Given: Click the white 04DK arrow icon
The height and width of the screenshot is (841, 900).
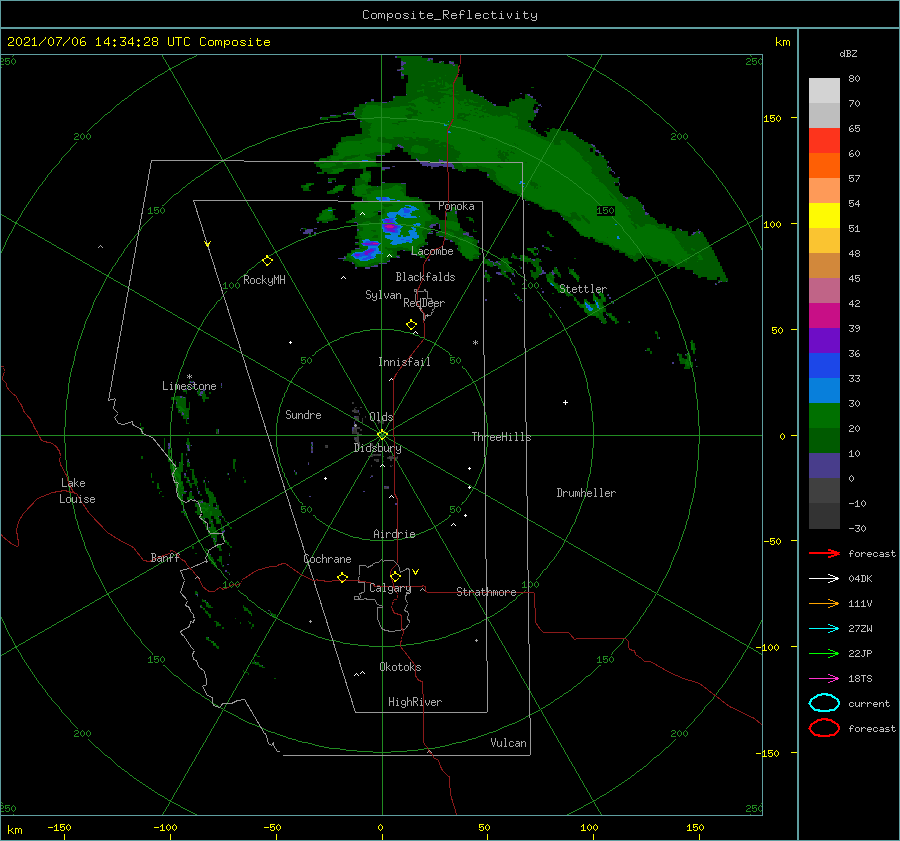Looking at the screenshot, I should 824,578.
